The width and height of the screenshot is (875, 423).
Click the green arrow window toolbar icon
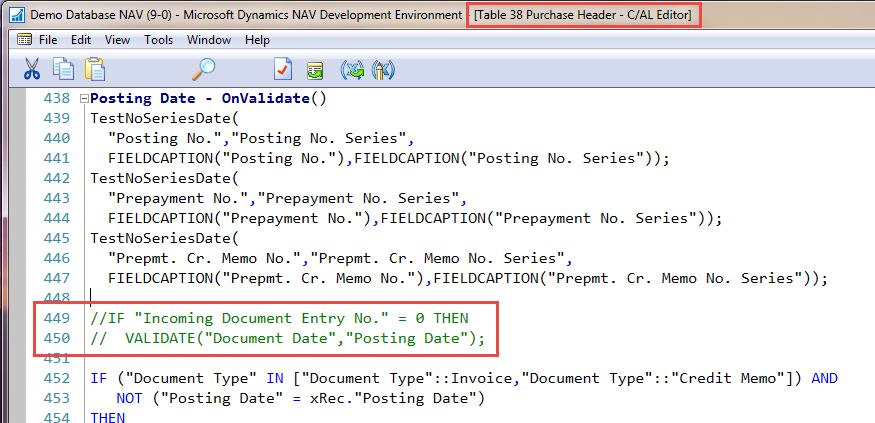(315, 69)
